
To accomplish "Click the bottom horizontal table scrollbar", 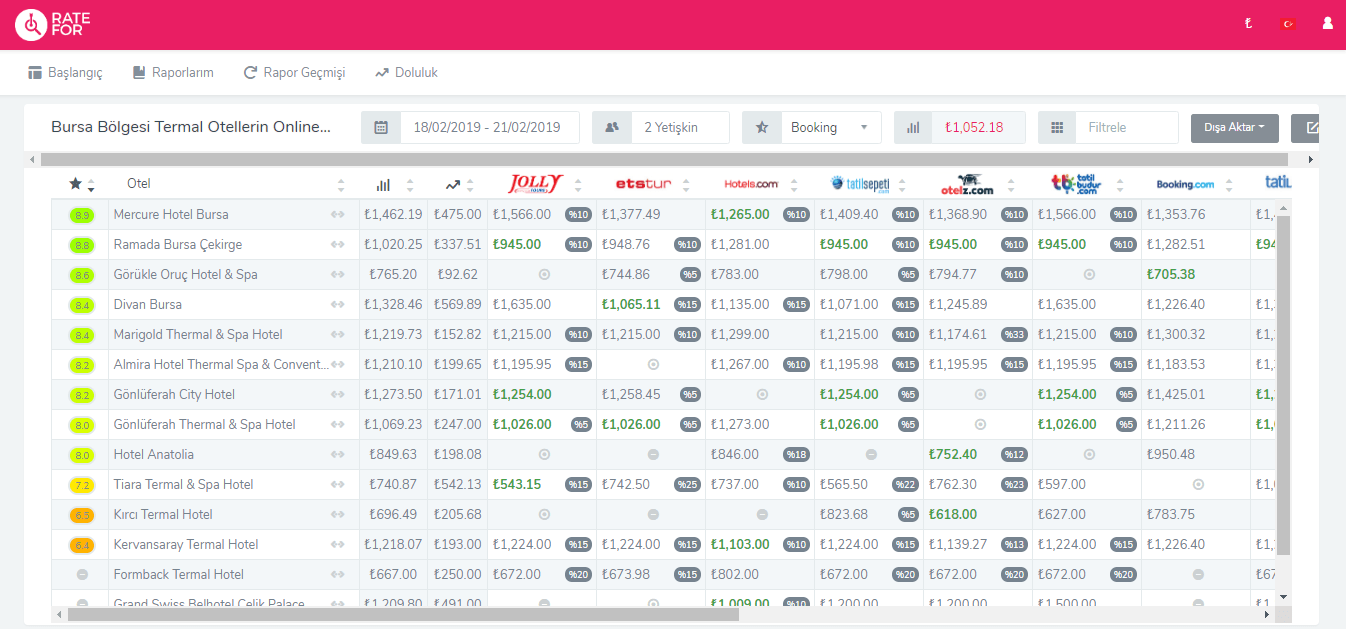I will pyautogui.click(x=400, y=614).
